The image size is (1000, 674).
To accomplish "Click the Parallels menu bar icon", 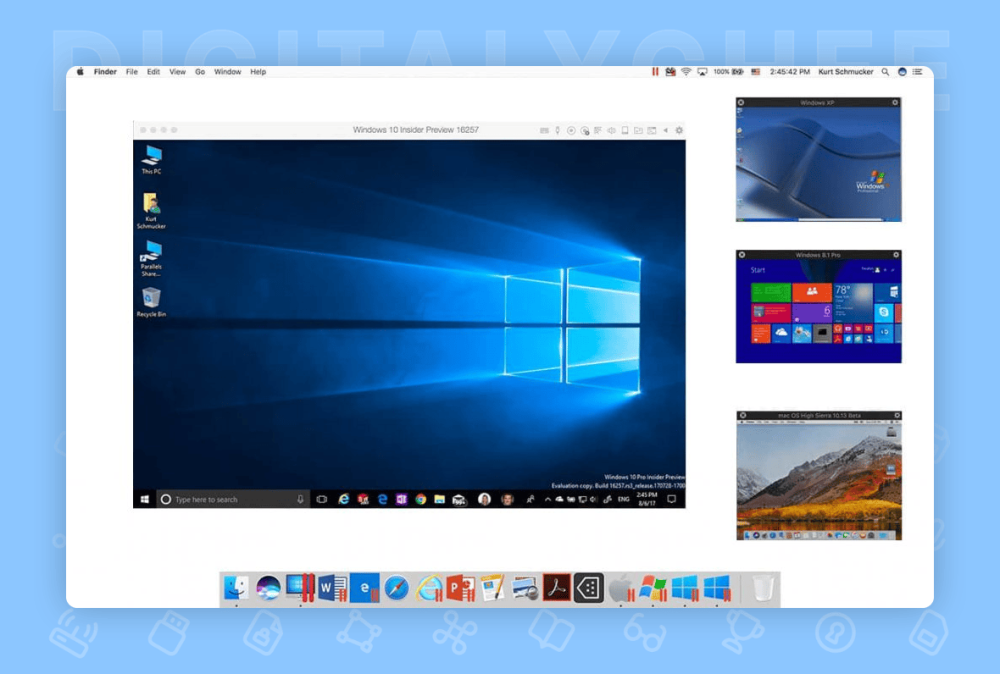I will pyautogui.click(x=655, y=72).
